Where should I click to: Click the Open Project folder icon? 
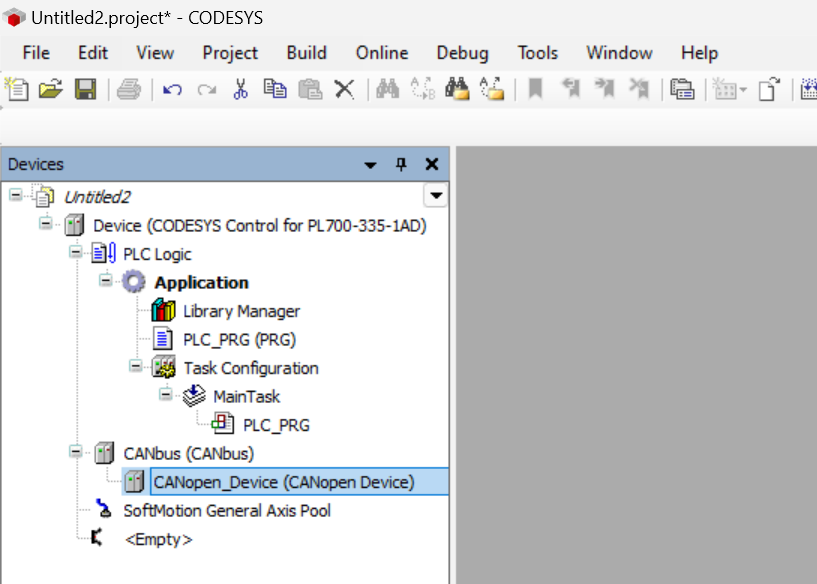(x=51, y=89)
